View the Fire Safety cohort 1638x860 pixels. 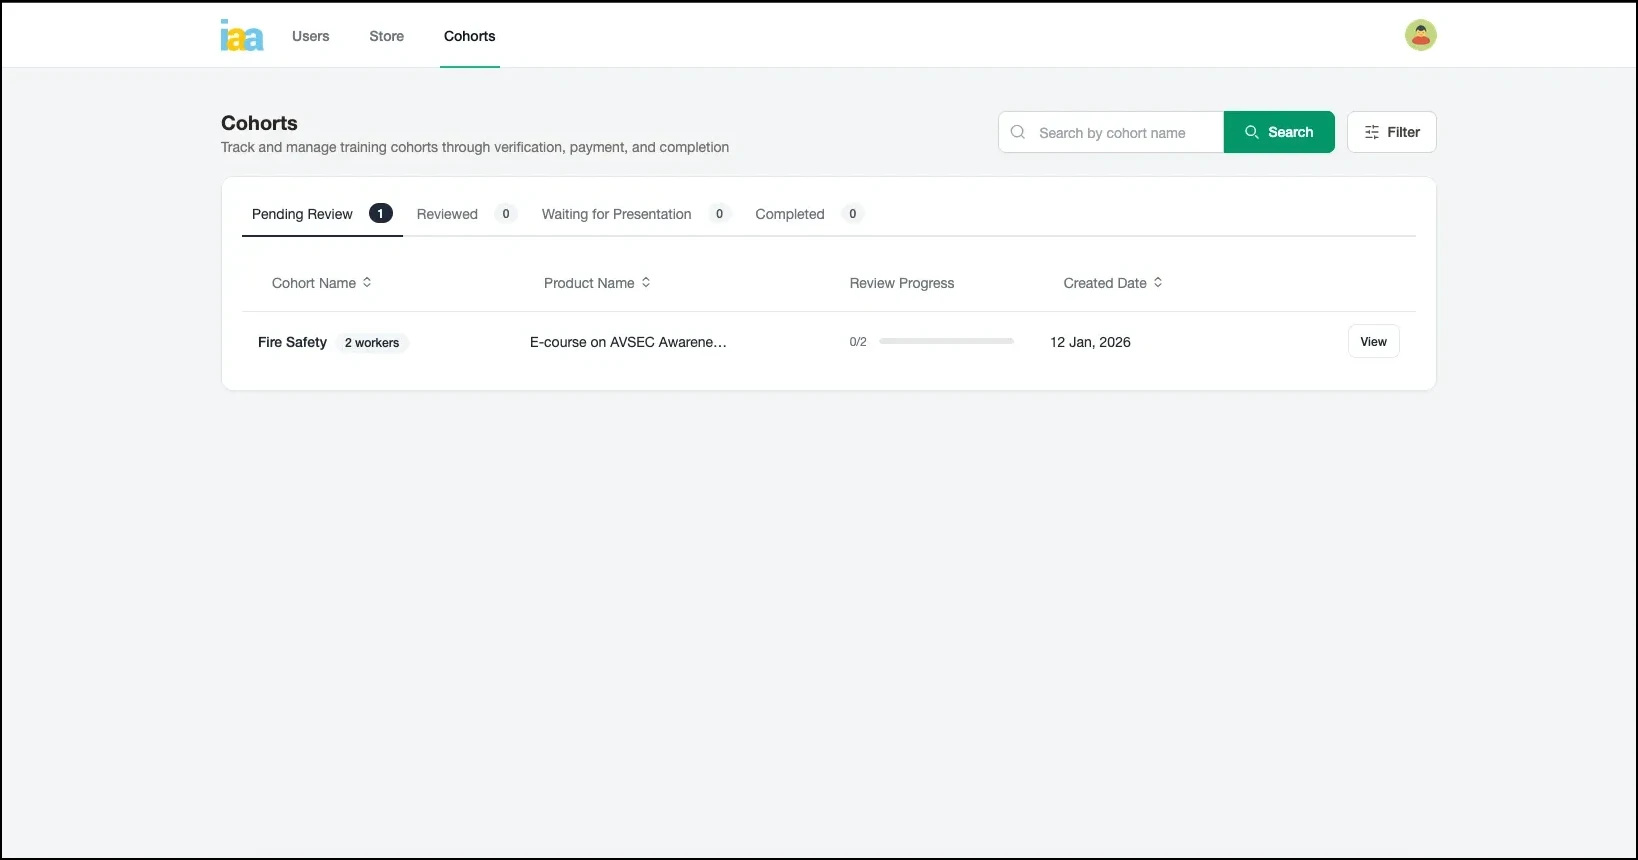[1373, 342]
